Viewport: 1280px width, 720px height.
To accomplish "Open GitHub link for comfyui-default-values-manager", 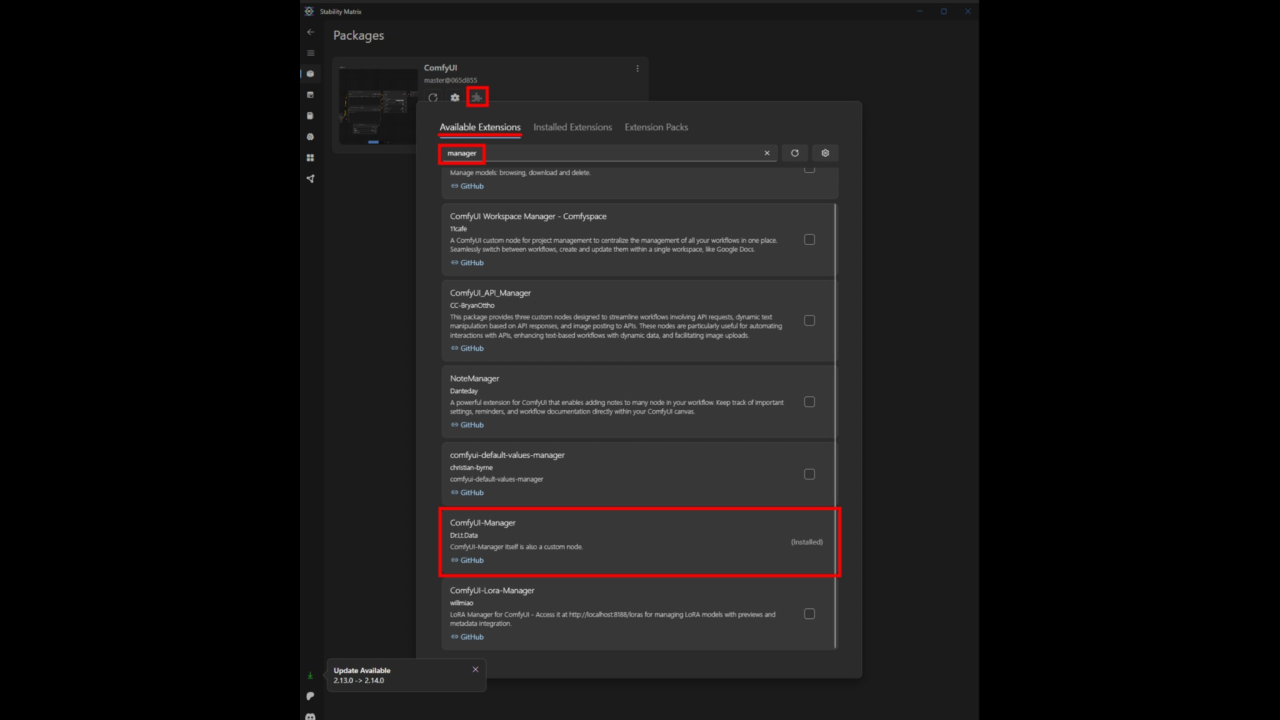I will click(467, 493).
